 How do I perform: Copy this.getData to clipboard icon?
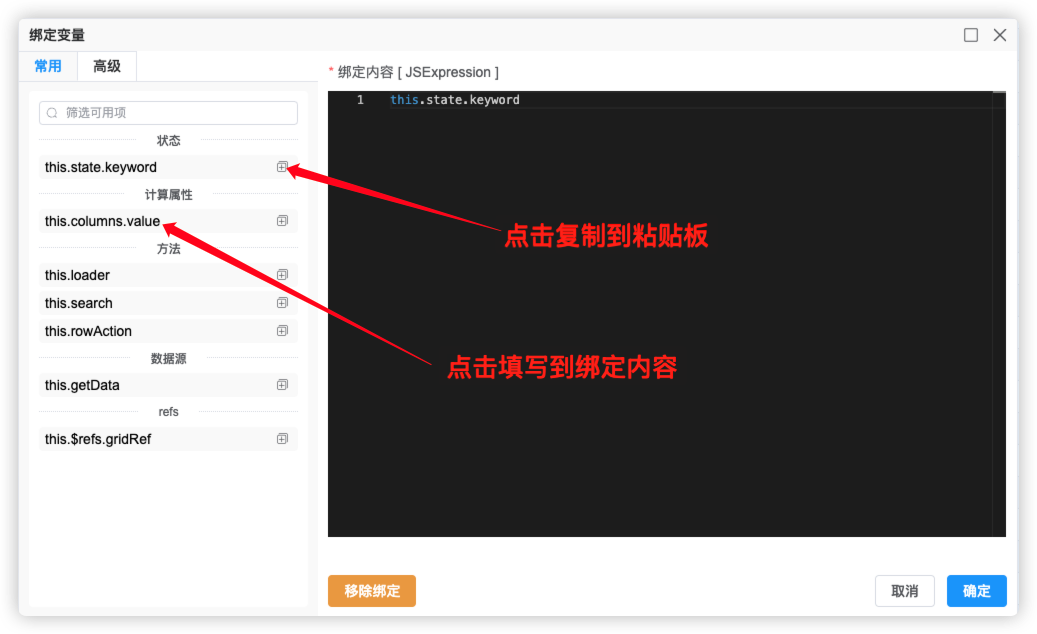click(282, 385)
